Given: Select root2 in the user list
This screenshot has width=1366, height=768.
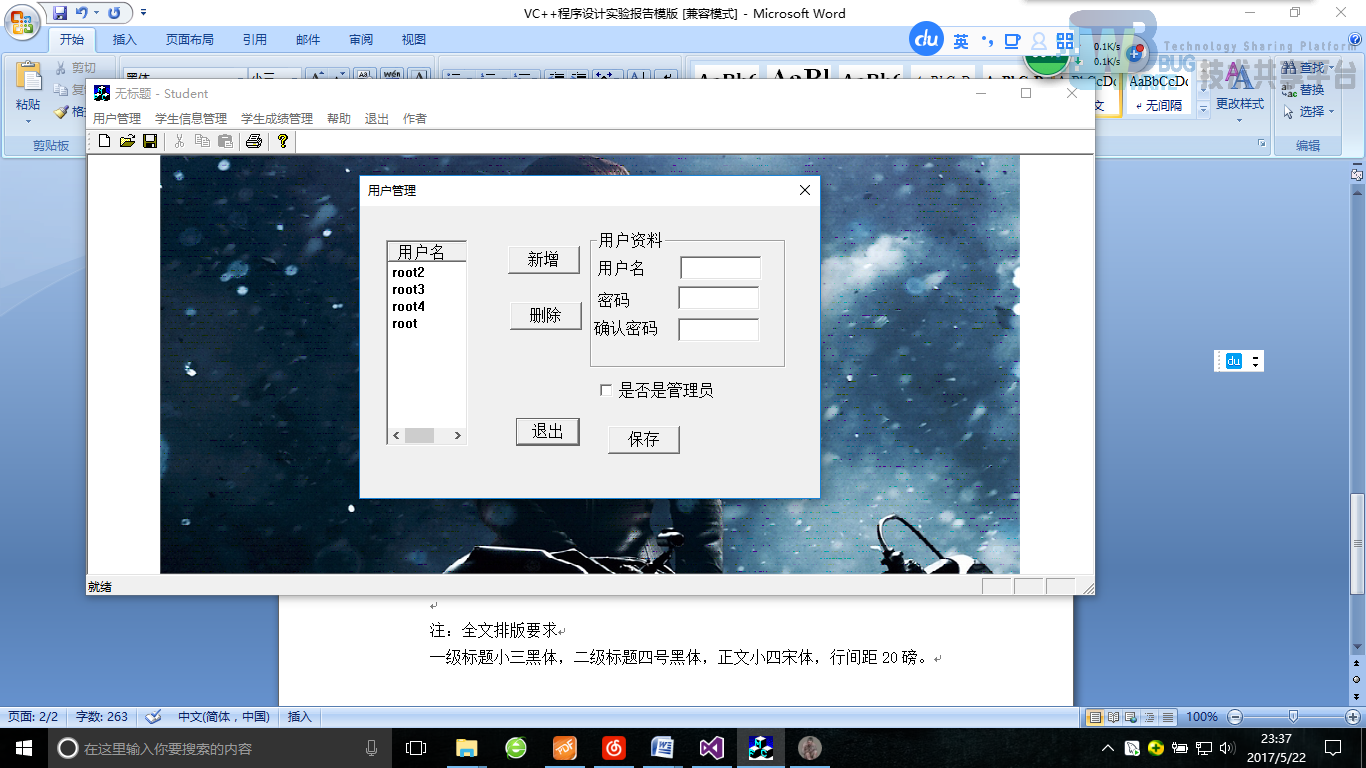Looking at the screenshot, I should click(409, 273).
